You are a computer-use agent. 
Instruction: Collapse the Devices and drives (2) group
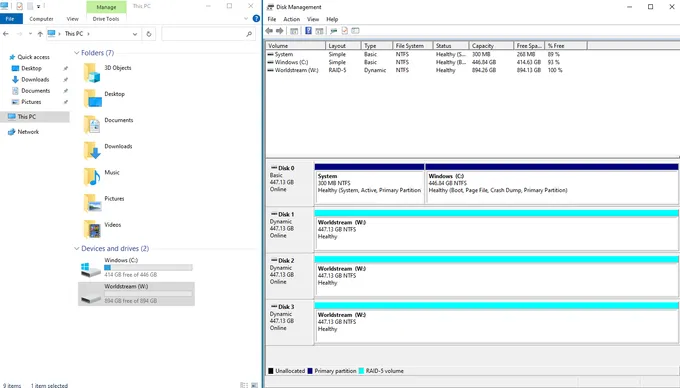coord(77,248)
